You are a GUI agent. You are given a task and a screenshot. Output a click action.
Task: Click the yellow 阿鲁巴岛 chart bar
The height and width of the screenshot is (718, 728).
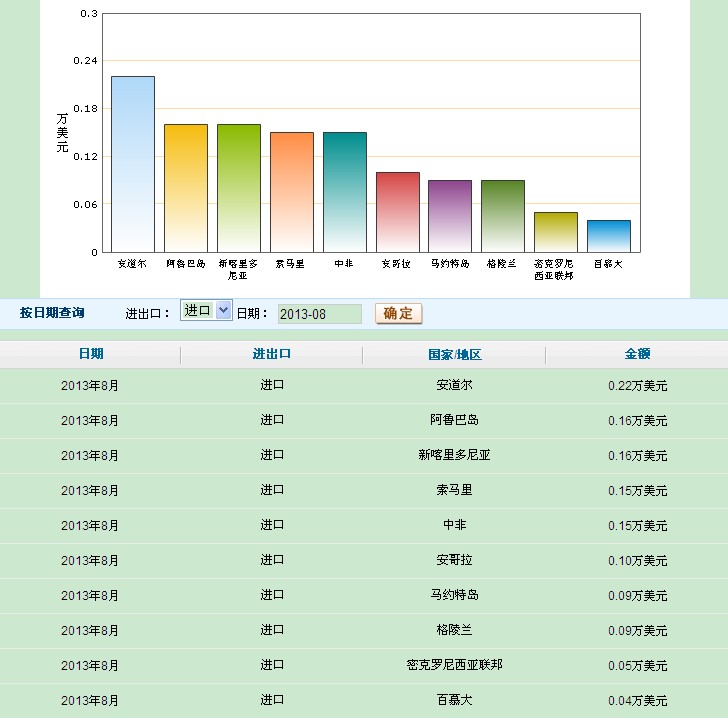[186, 188]
